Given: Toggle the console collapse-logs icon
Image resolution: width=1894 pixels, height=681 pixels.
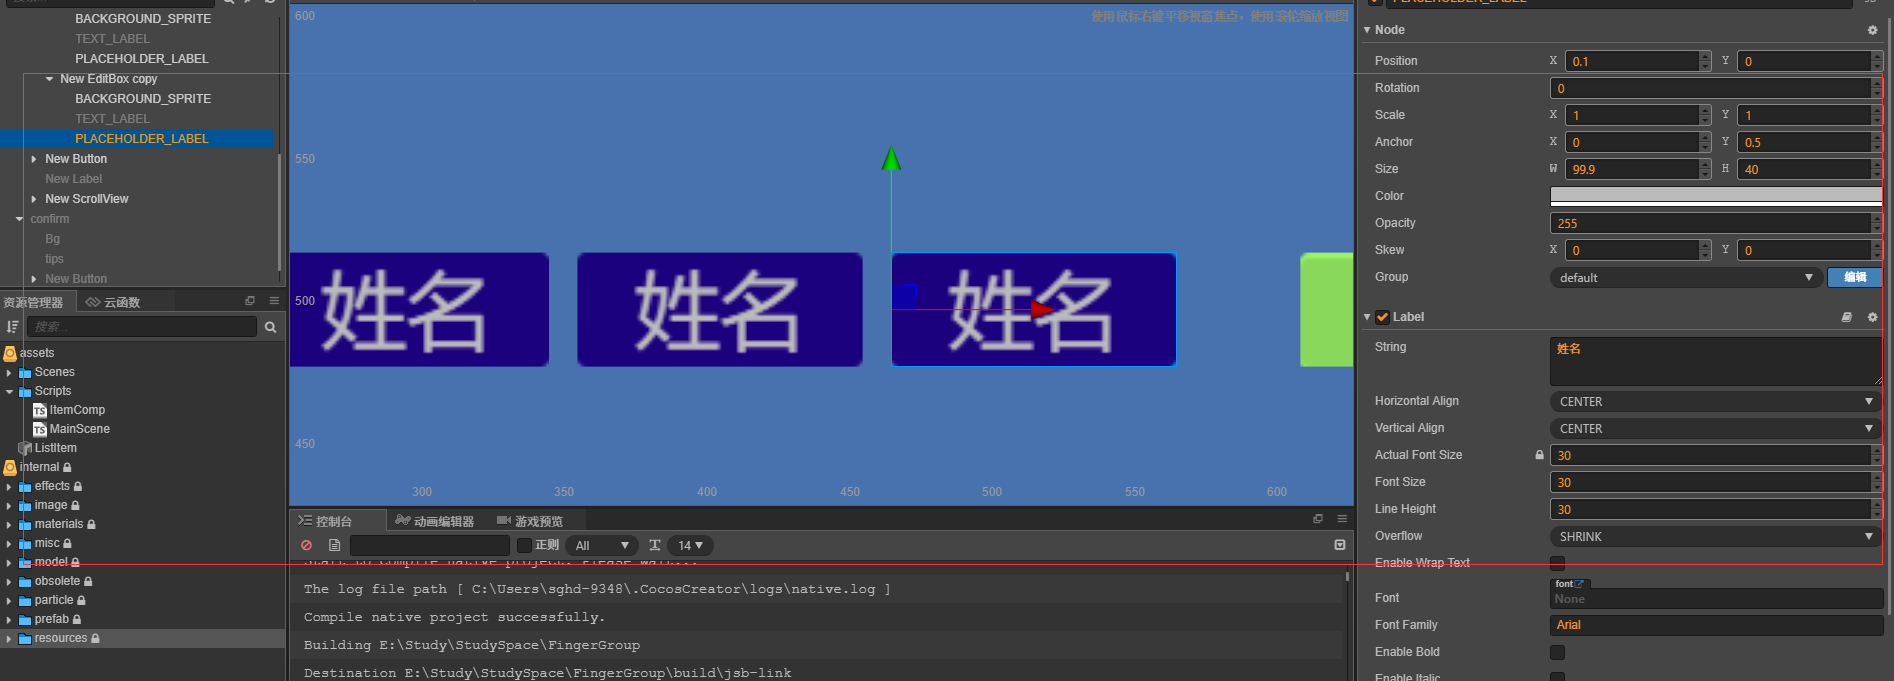Looking at the screenshot, I should 1340,545.
